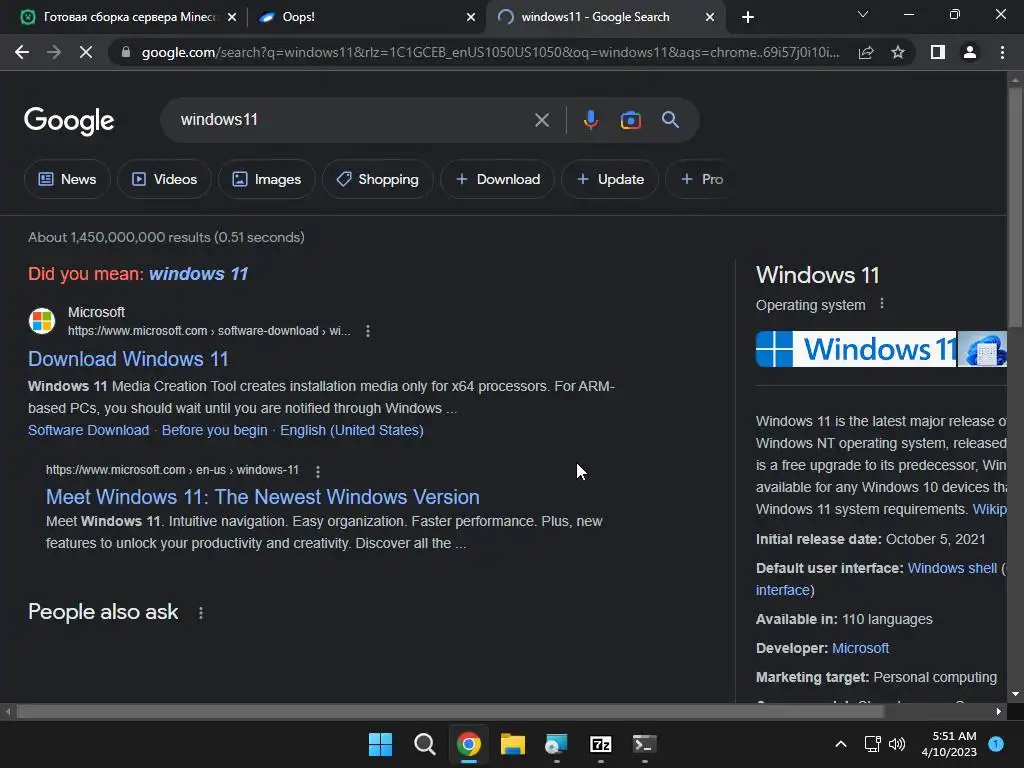Submit search with magnifier icon
1024x768 pixels.
[670, 120]
